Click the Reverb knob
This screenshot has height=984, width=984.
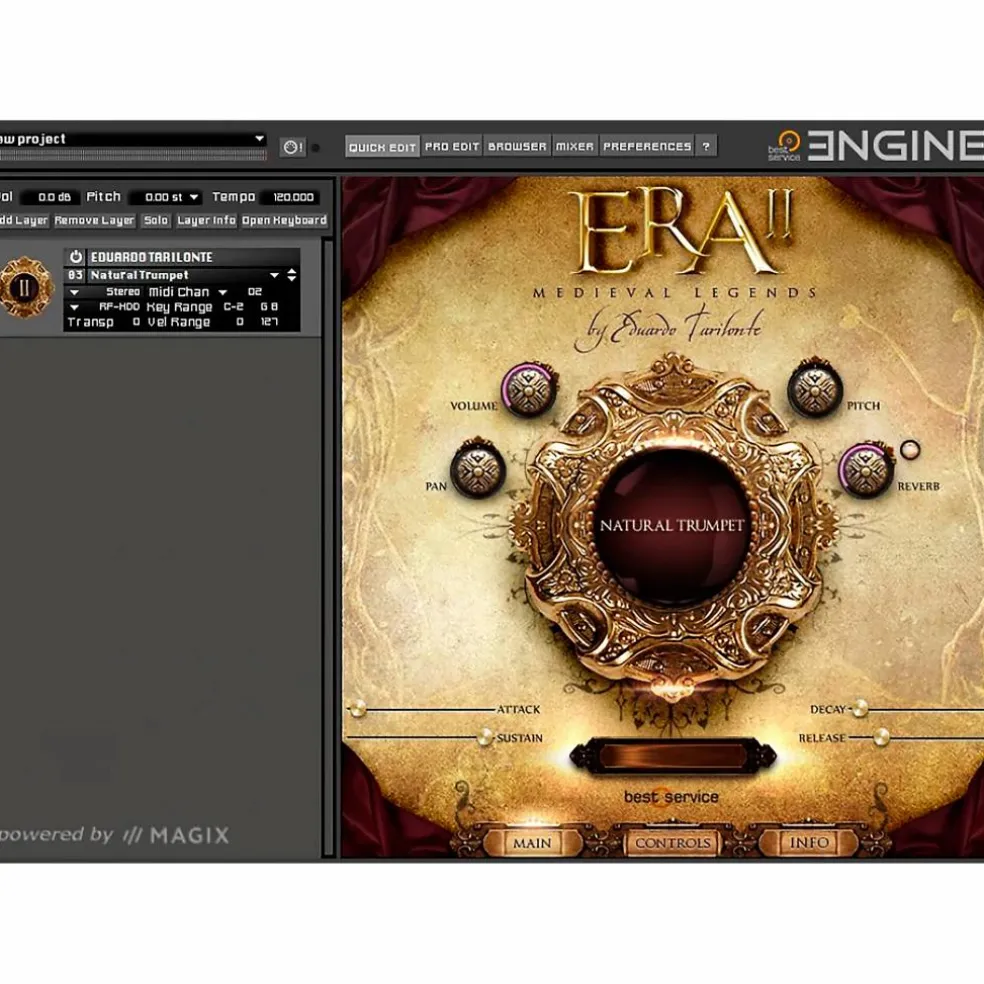click(x=867, y=470)
